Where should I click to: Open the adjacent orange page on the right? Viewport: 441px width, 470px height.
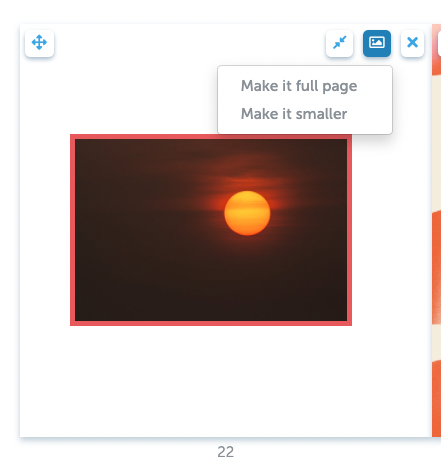coord(436,230)
